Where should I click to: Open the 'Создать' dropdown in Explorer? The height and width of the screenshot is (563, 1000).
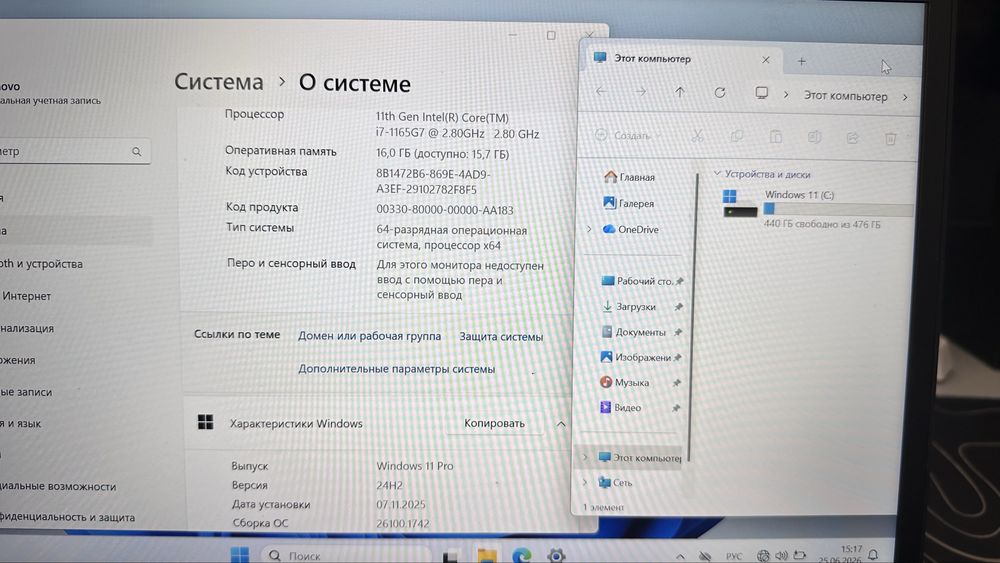628,135
